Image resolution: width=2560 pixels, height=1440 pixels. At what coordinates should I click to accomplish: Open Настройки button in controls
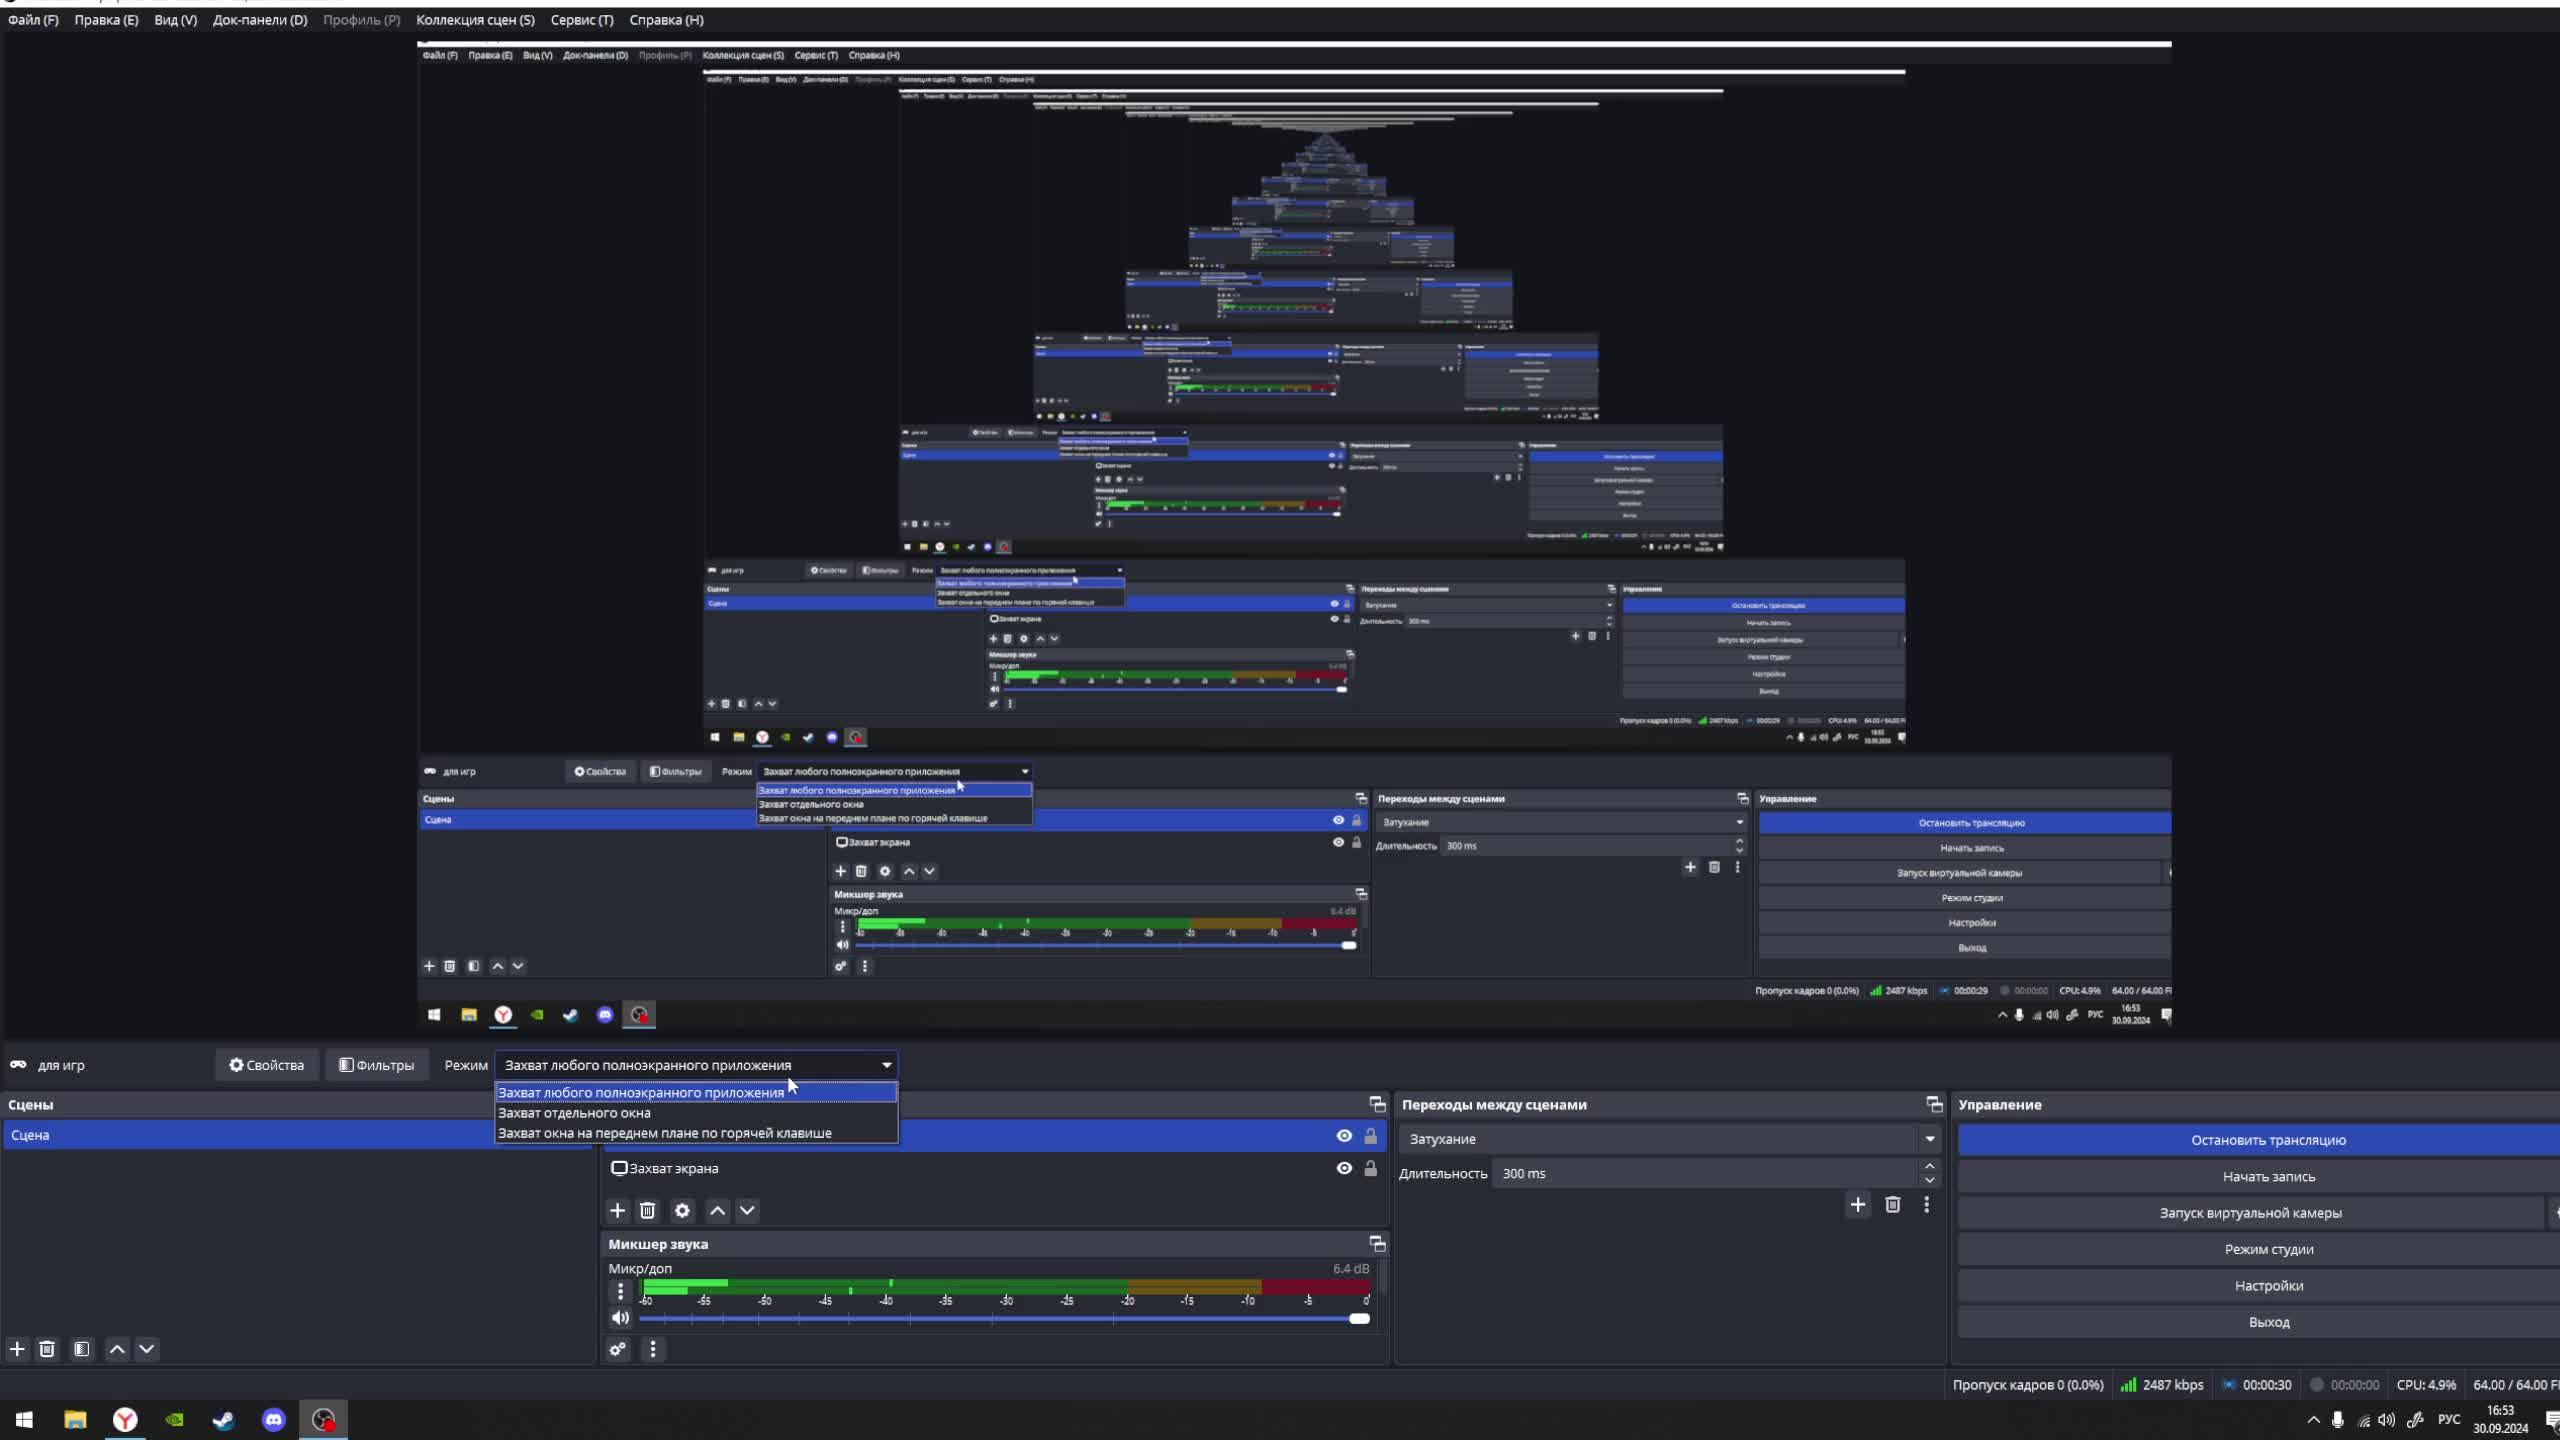click(2267, 1286)
